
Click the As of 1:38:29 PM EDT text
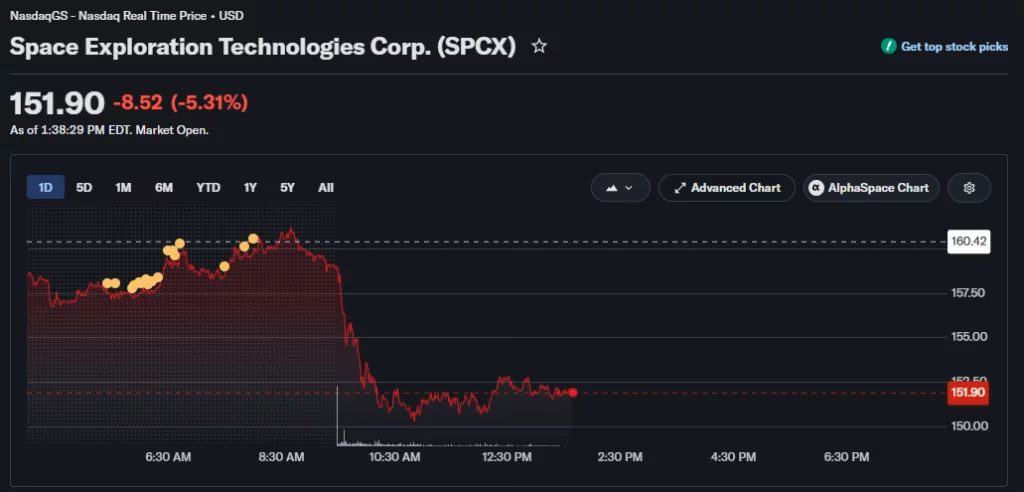point(109,130)
